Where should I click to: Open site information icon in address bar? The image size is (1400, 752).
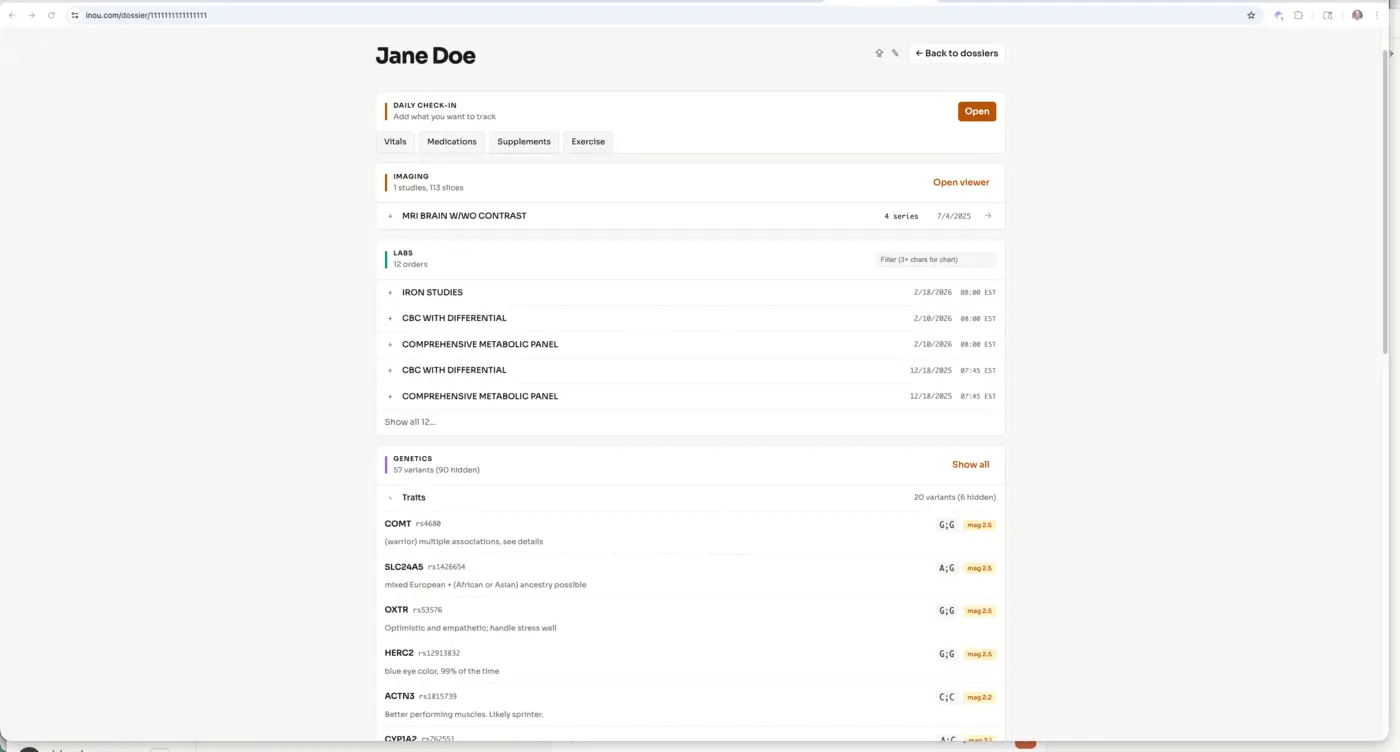pyautogui.click(x=75, y=15)
